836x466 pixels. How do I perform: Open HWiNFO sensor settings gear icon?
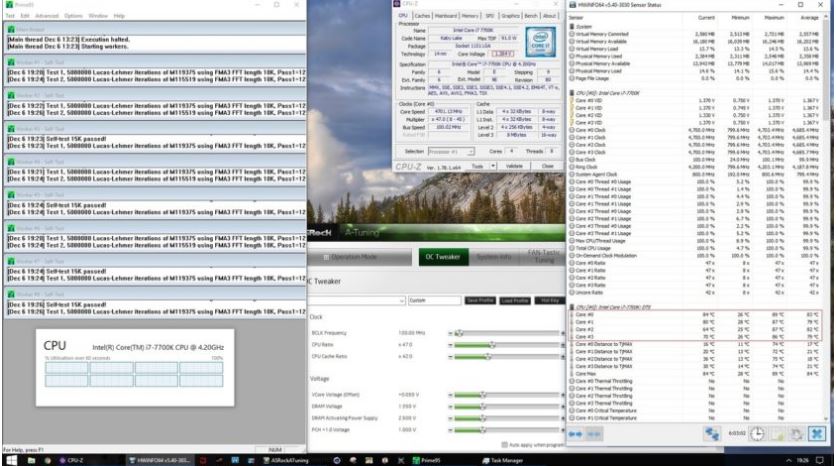click(x=796, y=434)
